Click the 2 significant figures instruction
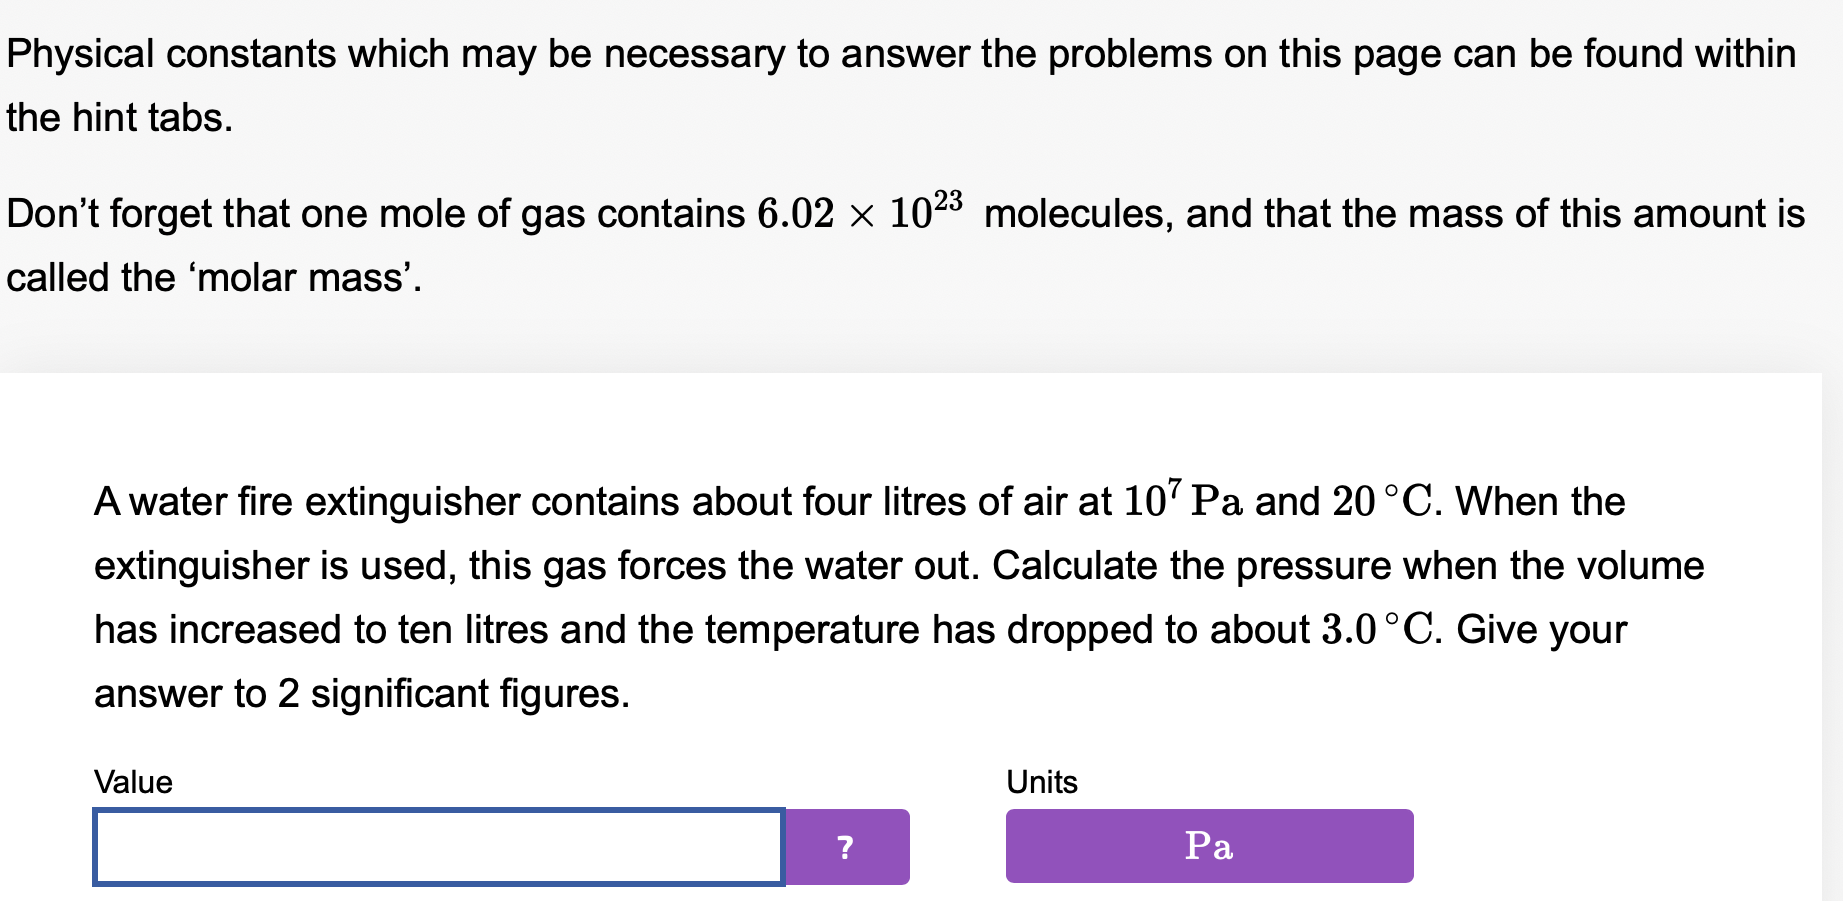The height and width of the screenshot is (901, 1843). (x=360, y=694)
